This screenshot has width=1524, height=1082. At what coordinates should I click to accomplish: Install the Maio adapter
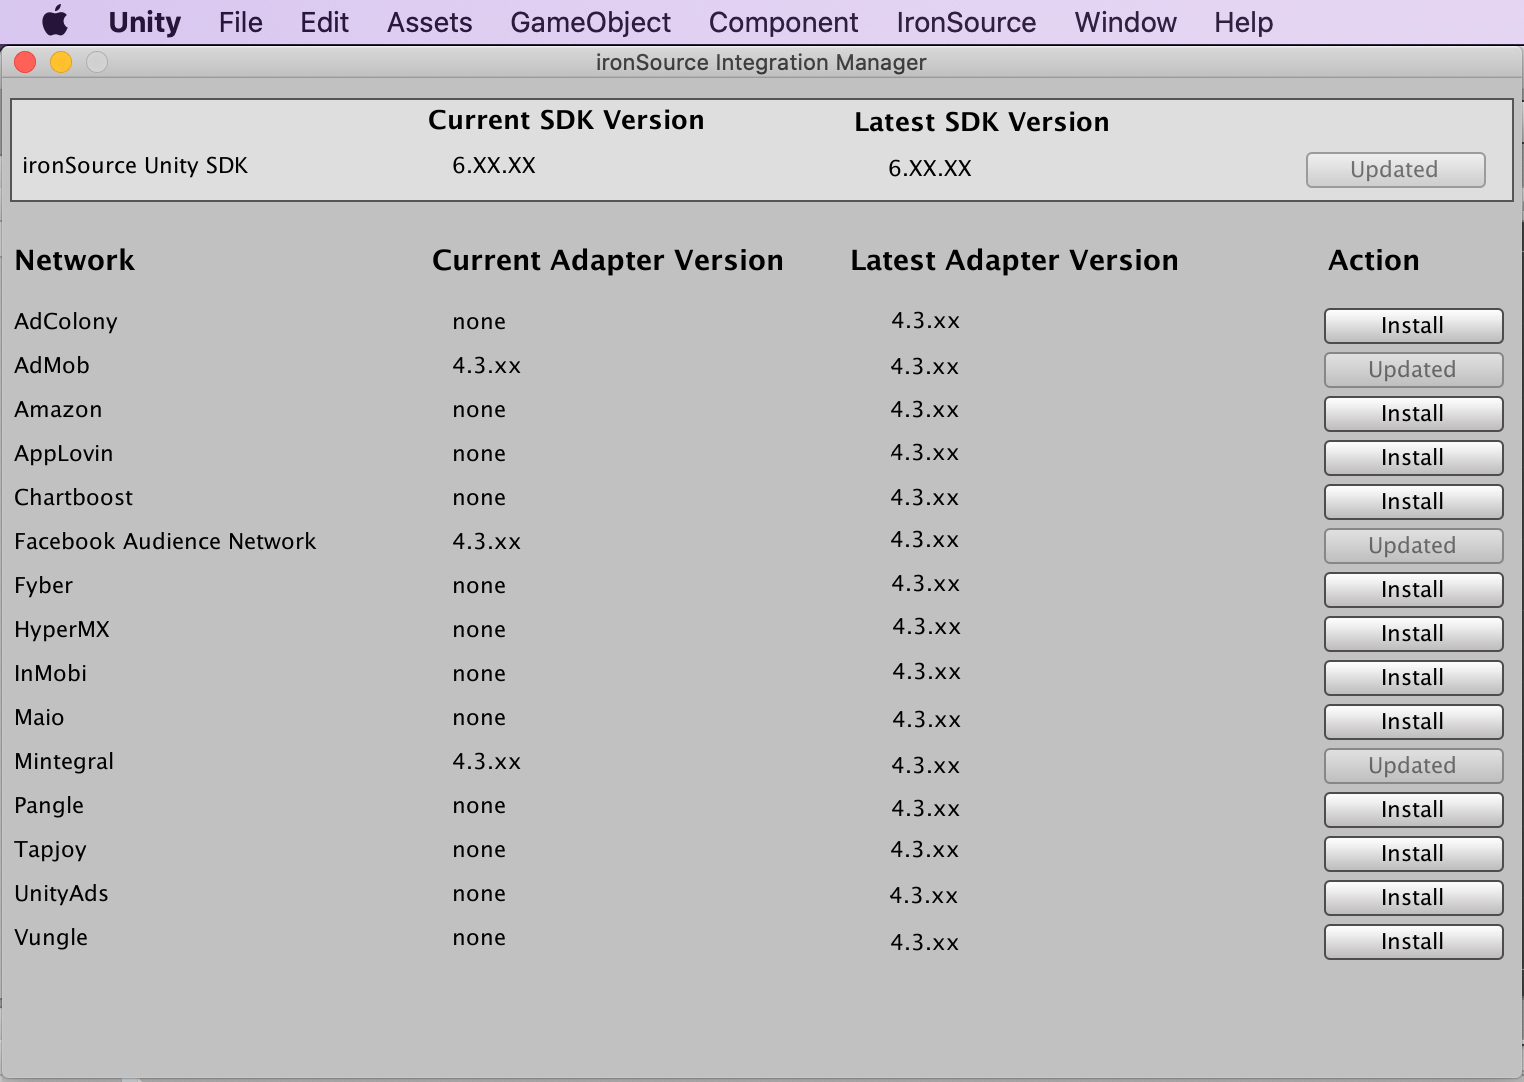[x=1413, y=722]
